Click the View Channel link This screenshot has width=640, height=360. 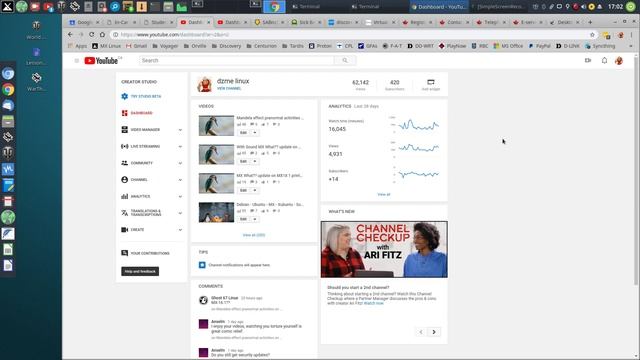coord(229,89)
